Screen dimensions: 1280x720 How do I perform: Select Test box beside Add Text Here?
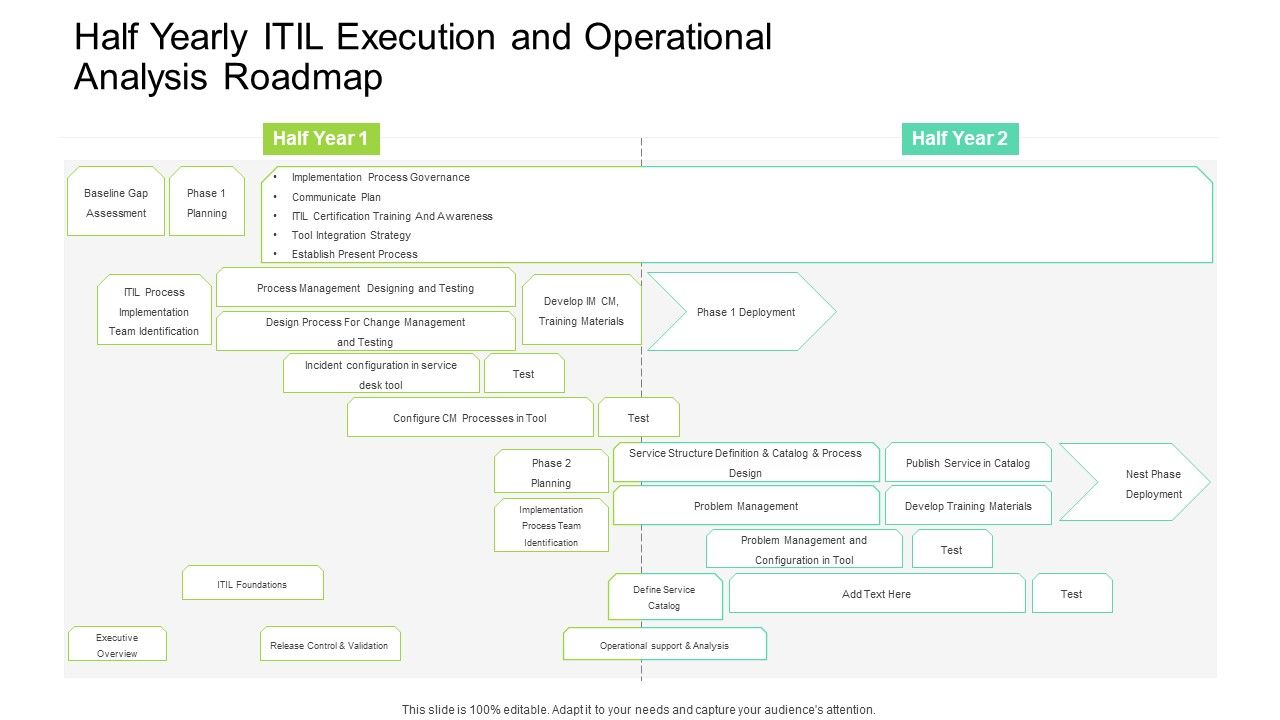(x=1072, y=594)
